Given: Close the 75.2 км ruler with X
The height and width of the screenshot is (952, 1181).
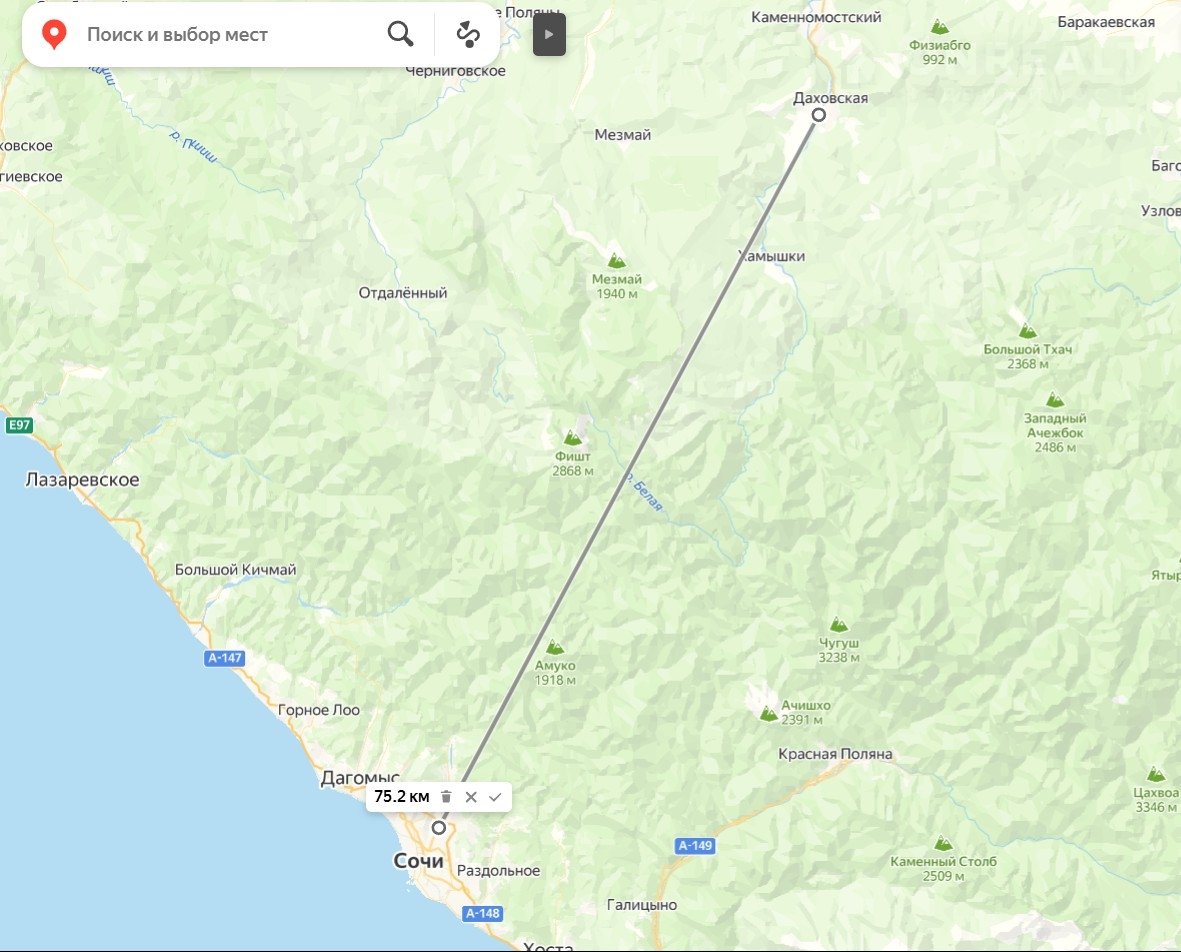Looking at the screenshot, I should click(x=471, y=797).
